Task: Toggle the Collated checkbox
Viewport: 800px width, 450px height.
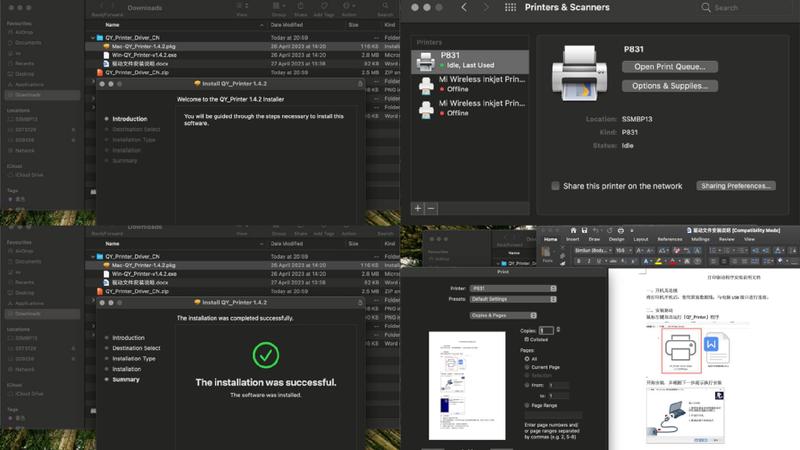Action: [x=526, y=340]
